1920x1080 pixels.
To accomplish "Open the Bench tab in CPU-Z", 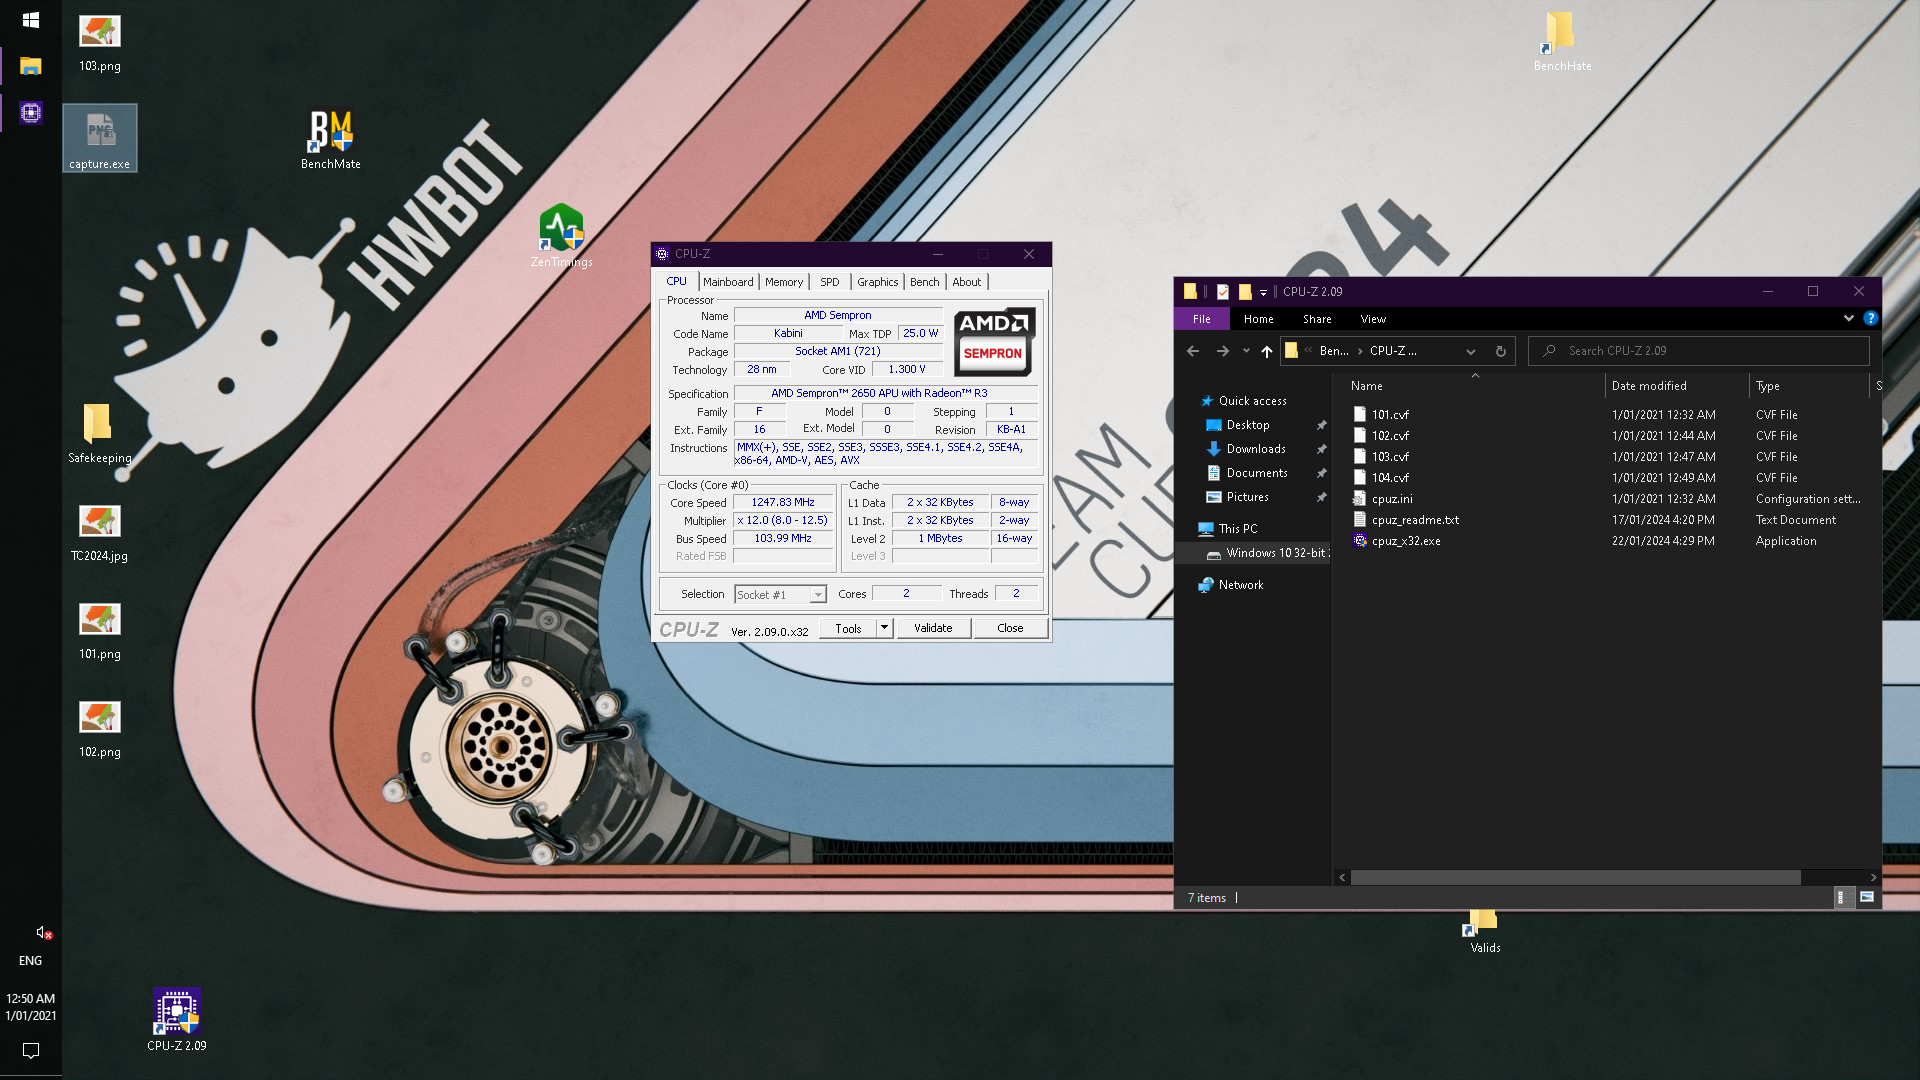I will pyautogui.click(x=925, y=282).
